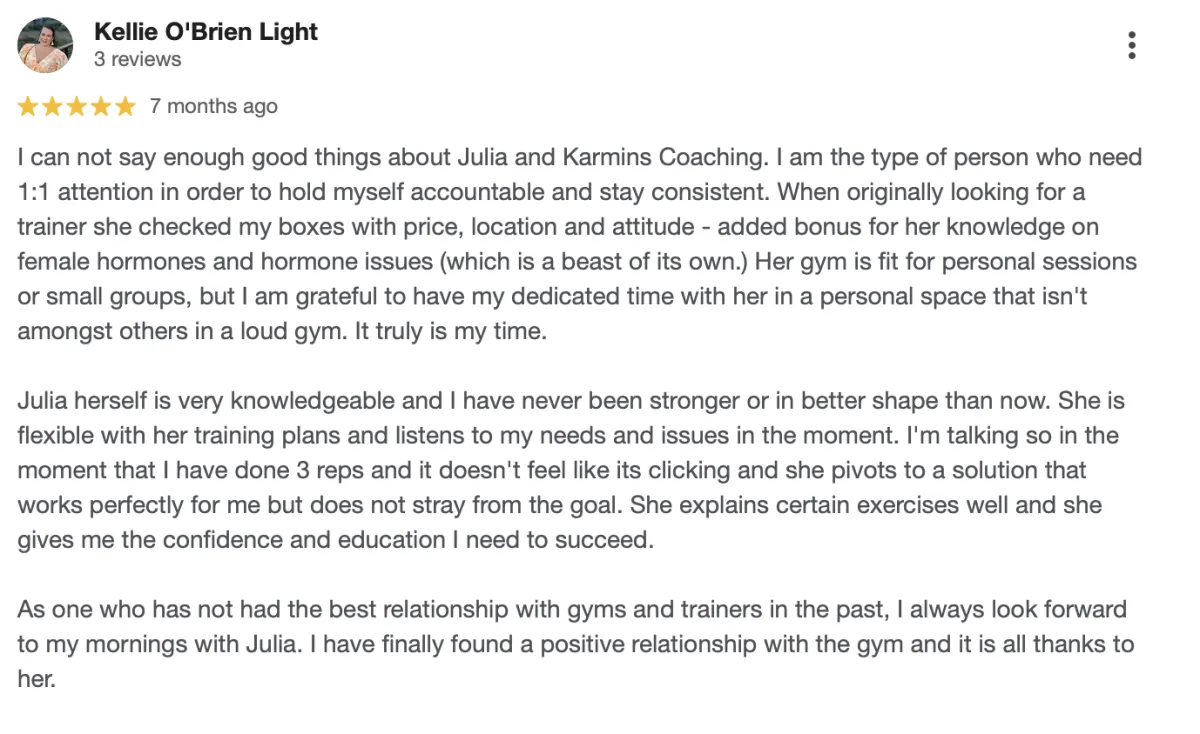The width and height of the screenshot is (1200, 734).
Task: Click the second star of the rating
Action: click(52, 107)
